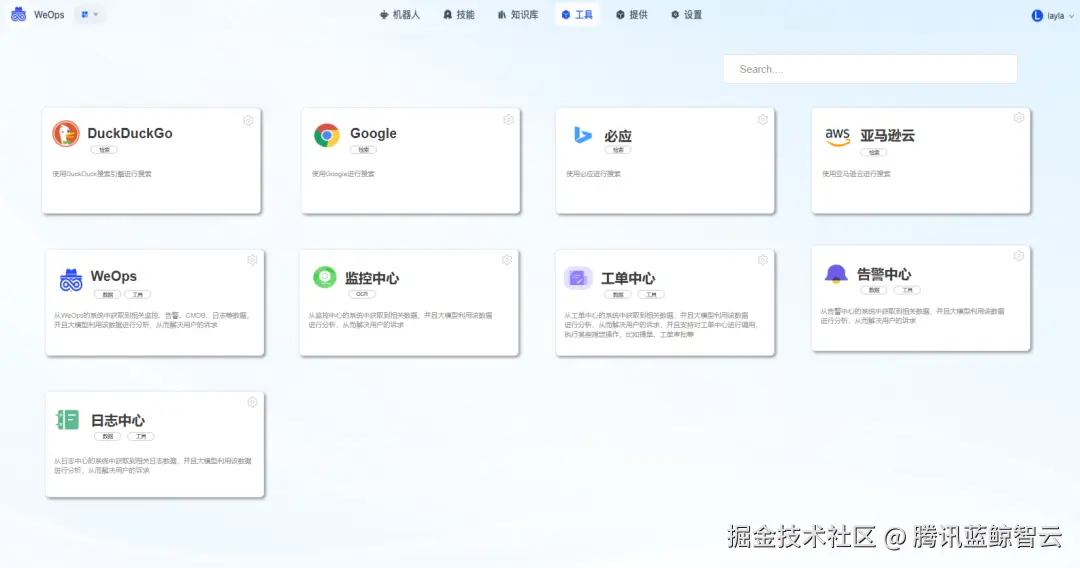Click the 告警中心 card description paragraph
Screen dimensions: 1080x568
pyautogui.click(x=912, y=316)
